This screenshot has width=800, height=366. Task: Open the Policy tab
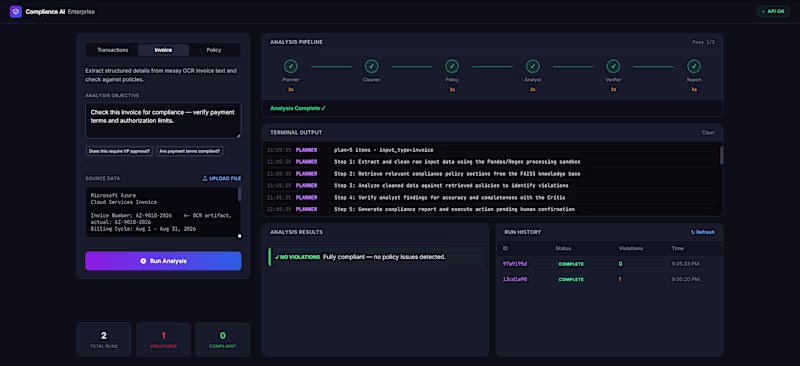click(x=214, y=50)
